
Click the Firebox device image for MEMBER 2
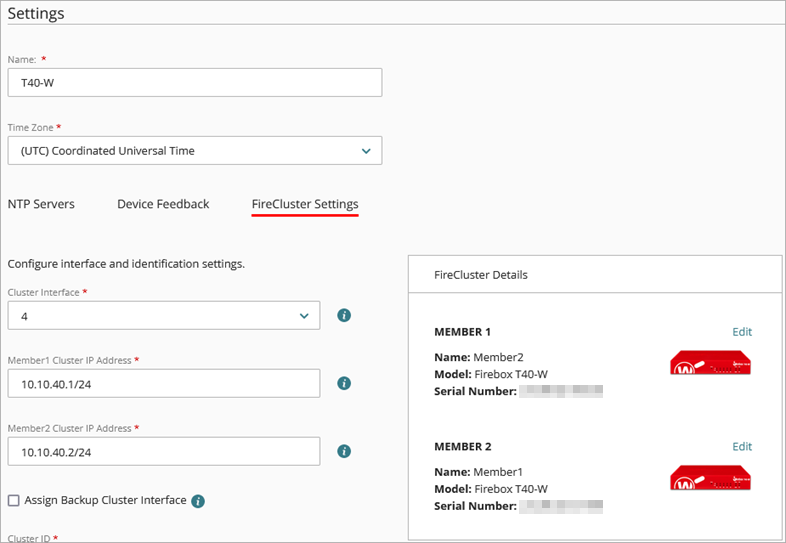click(710, 477)
